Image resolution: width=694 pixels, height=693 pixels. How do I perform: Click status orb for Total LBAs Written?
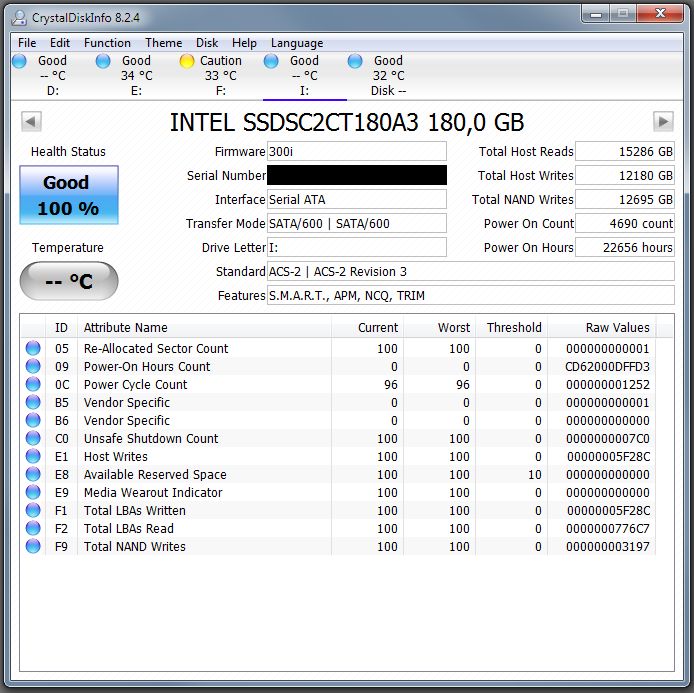33,510
